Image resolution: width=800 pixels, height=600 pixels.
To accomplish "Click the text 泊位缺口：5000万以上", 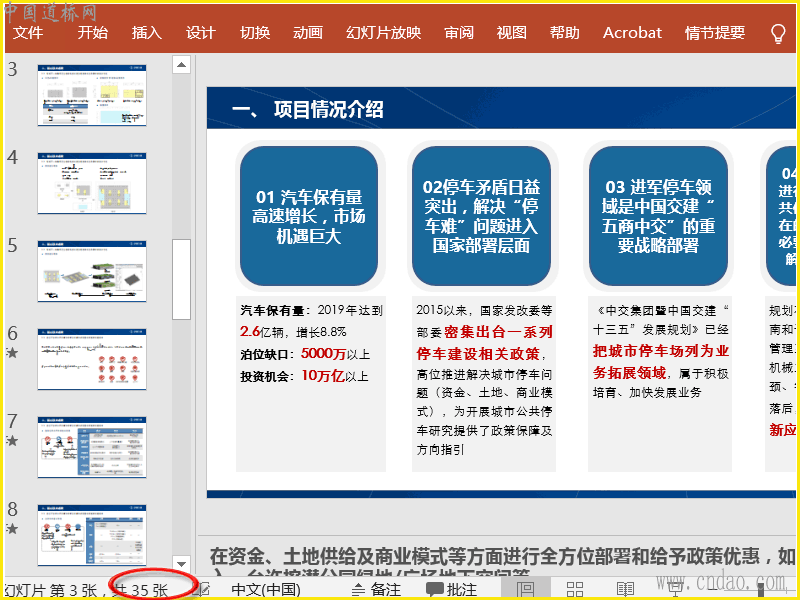I will [x=305, y=354].
